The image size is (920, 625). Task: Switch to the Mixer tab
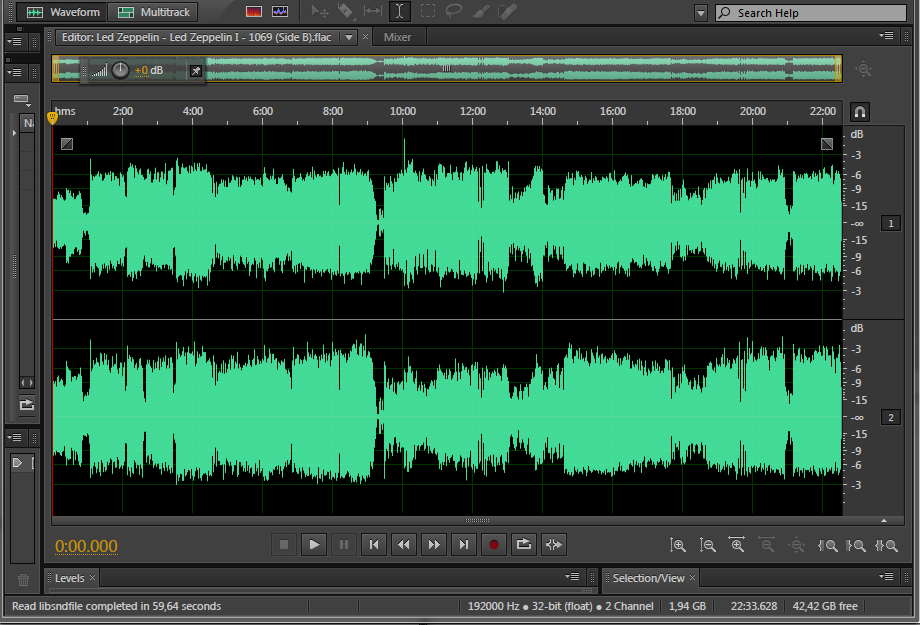[397, 37]
